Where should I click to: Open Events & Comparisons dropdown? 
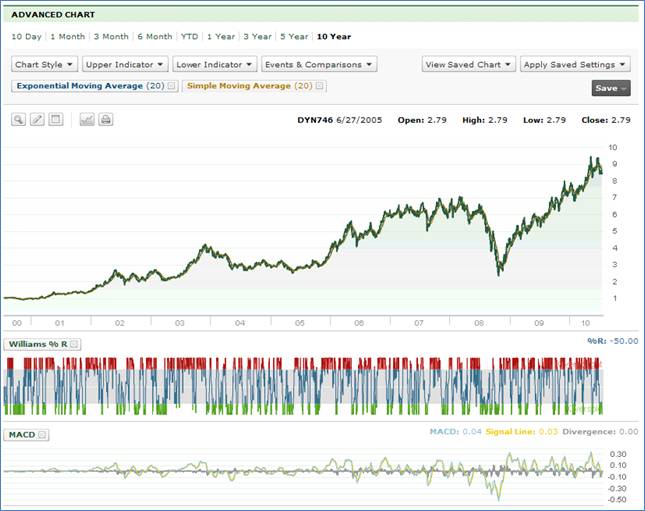tap(319, 65)
